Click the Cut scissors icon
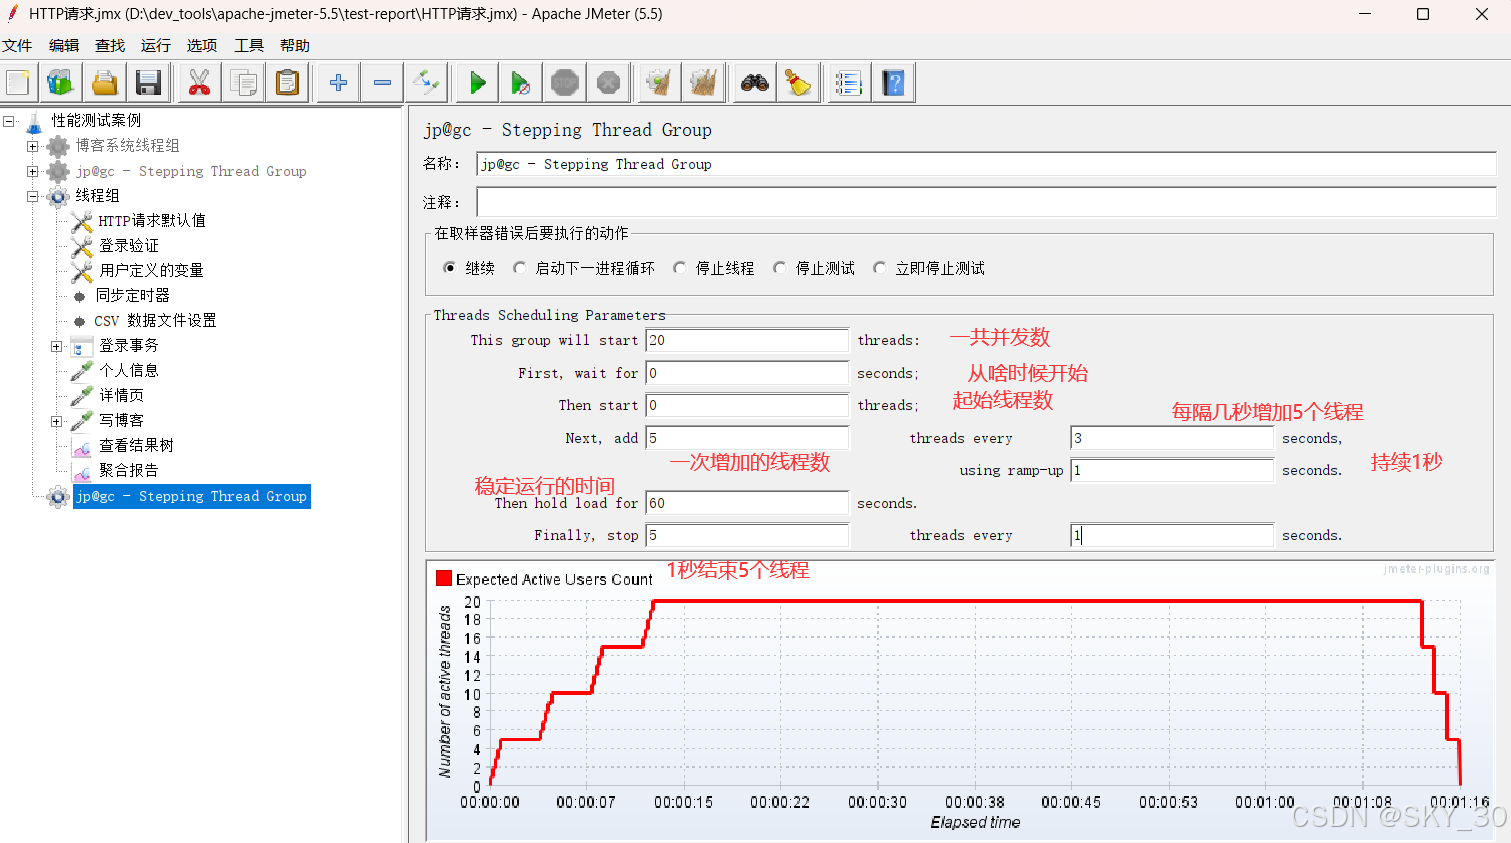1511x843 pixels. click(200, 83)
